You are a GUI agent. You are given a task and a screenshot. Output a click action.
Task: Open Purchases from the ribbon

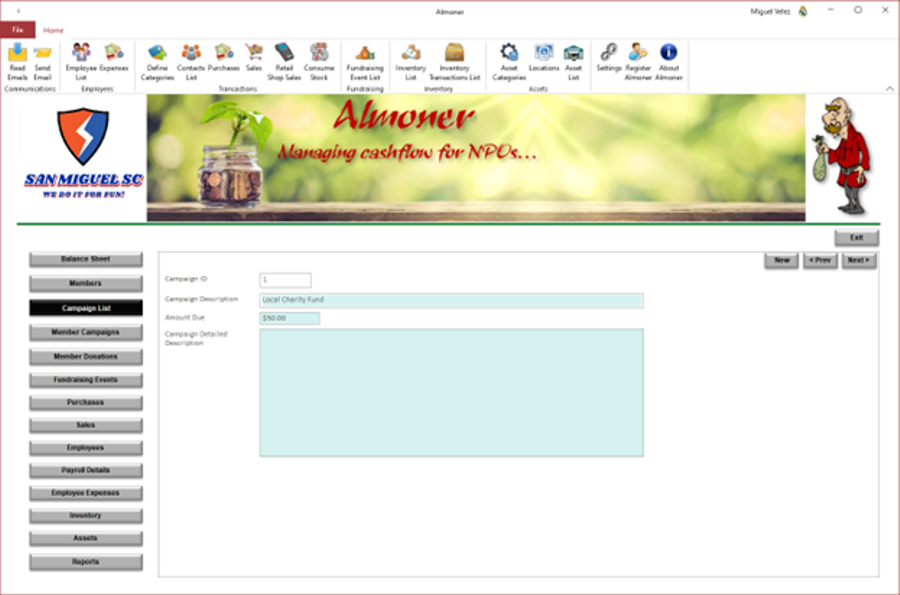coord(223,58)
